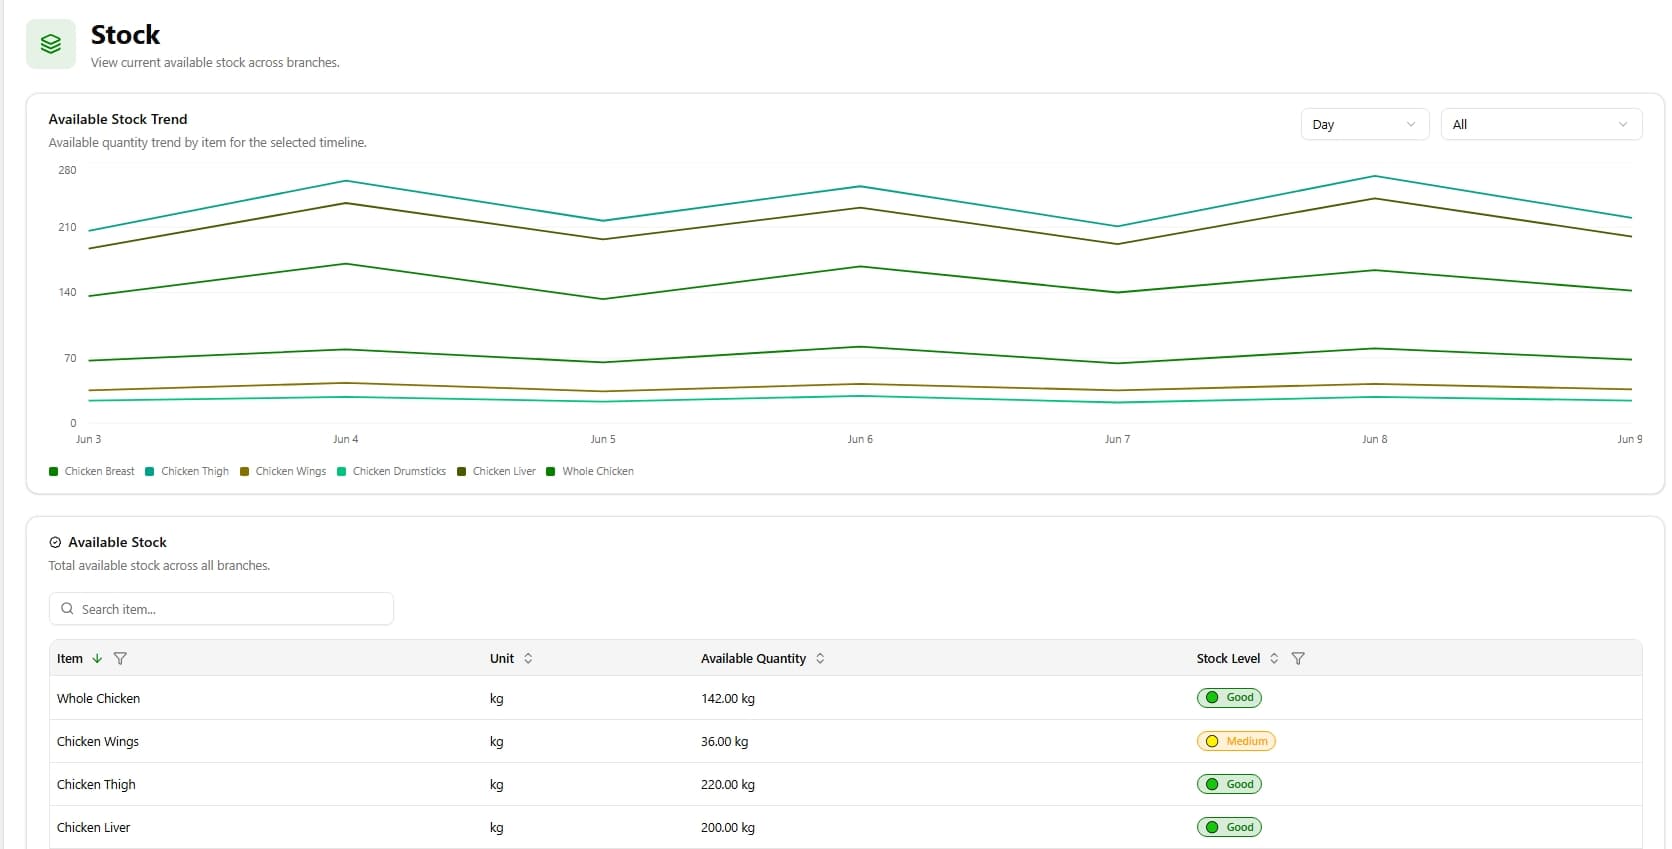Toggle Chicken Wings legend entry
Viewport: 1672px width, 849px height.
pyautogui.click(x=283, y=472)
